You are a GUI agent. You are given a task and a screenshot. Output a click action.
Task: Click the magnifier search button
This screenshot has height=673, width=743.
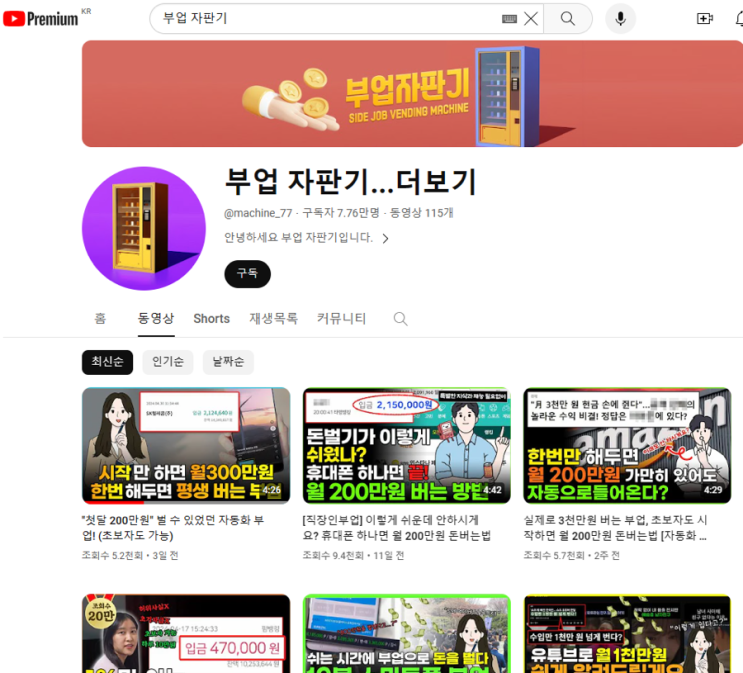click(568, 19)
